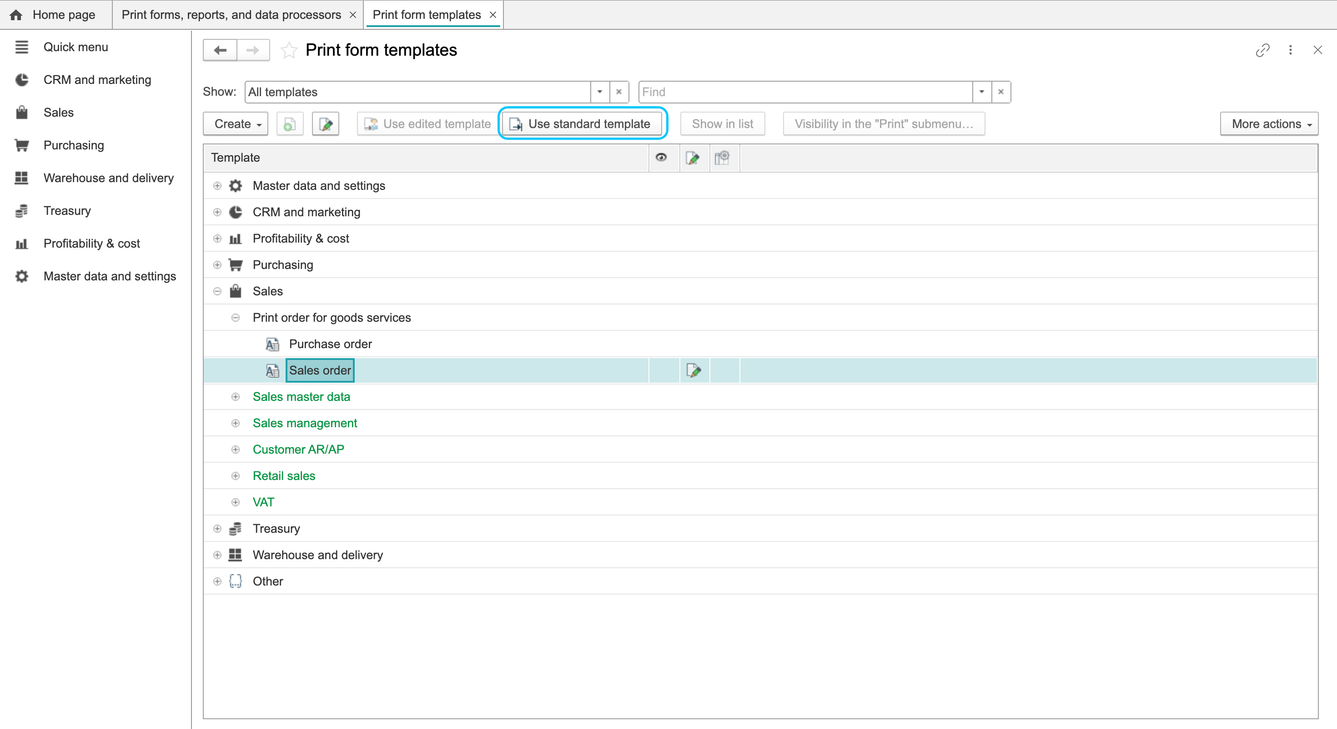Open Quick menu in the sidebar

[x=75, y=47]
